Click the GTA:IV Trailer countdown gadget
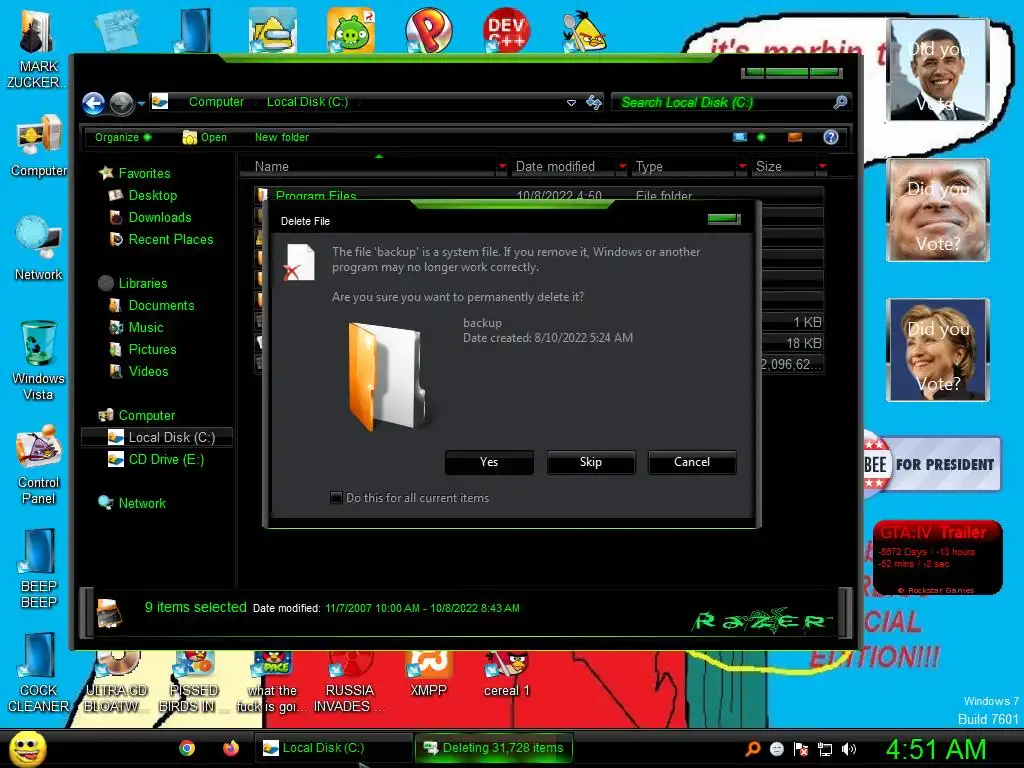Image resolution: width=1024 pixels, height=768 pixels. (x=937, y=557)
